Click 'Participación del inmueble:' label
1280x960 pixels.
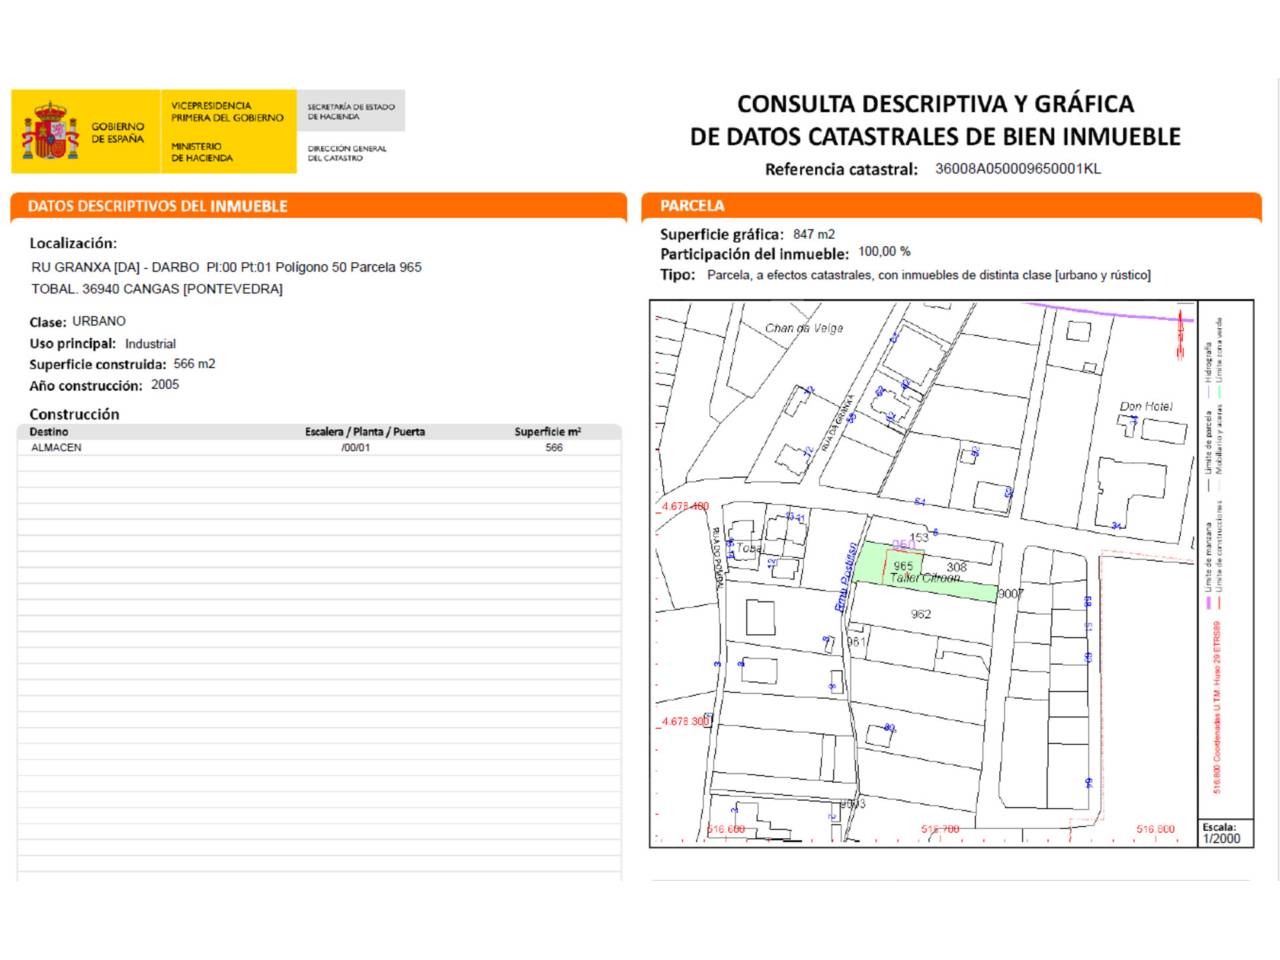[754, 254]
